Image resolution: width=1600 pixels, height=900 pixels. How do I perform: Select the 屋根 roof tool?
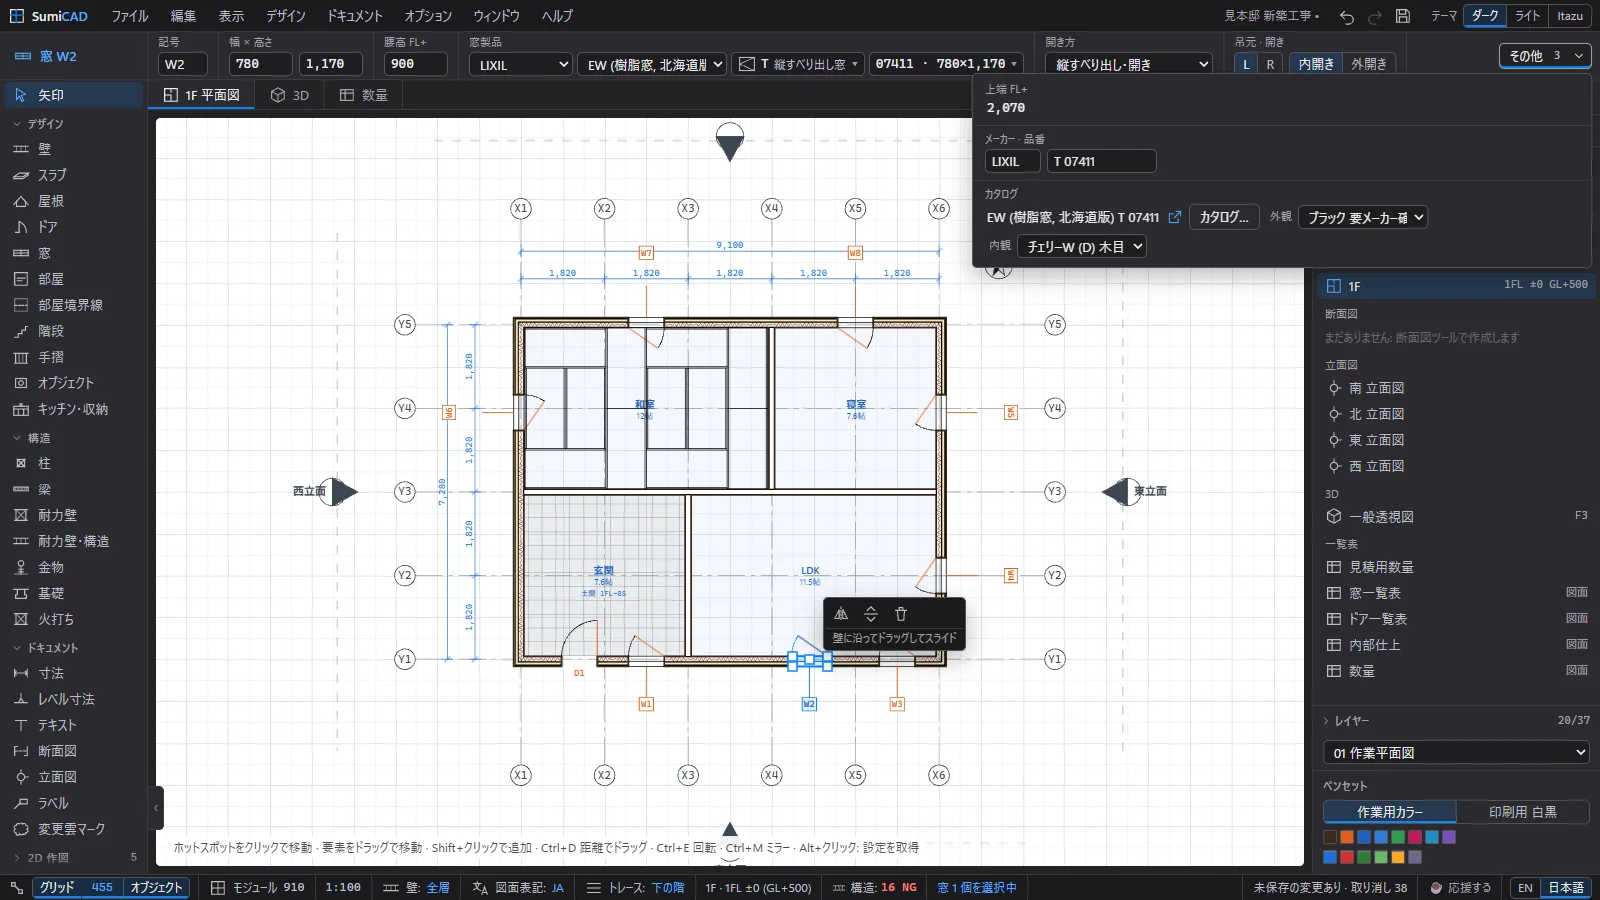73,201
